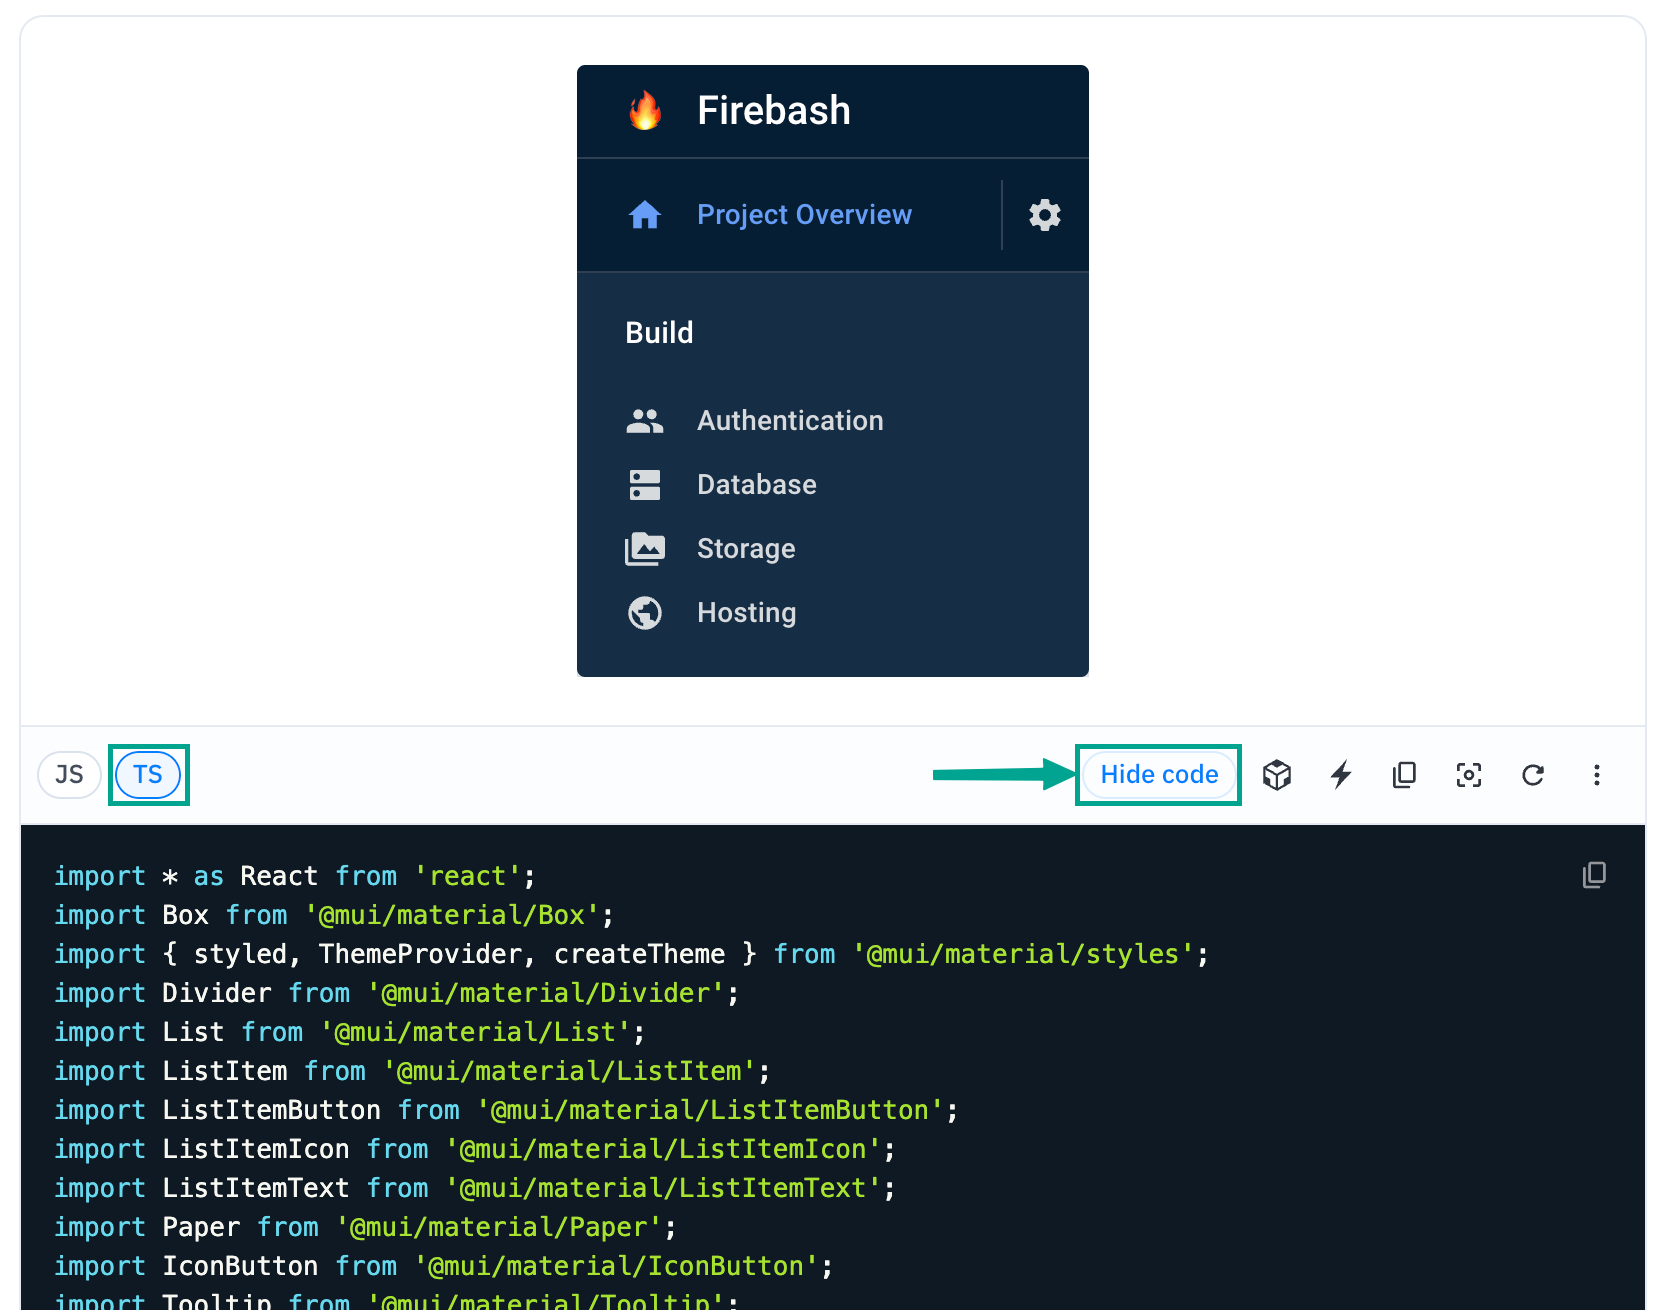Open the three-dot overflow menu
Image resolution: width=1670 pixels, height=1310 pixels.
pyautogui.click(x=1597, y=774)
